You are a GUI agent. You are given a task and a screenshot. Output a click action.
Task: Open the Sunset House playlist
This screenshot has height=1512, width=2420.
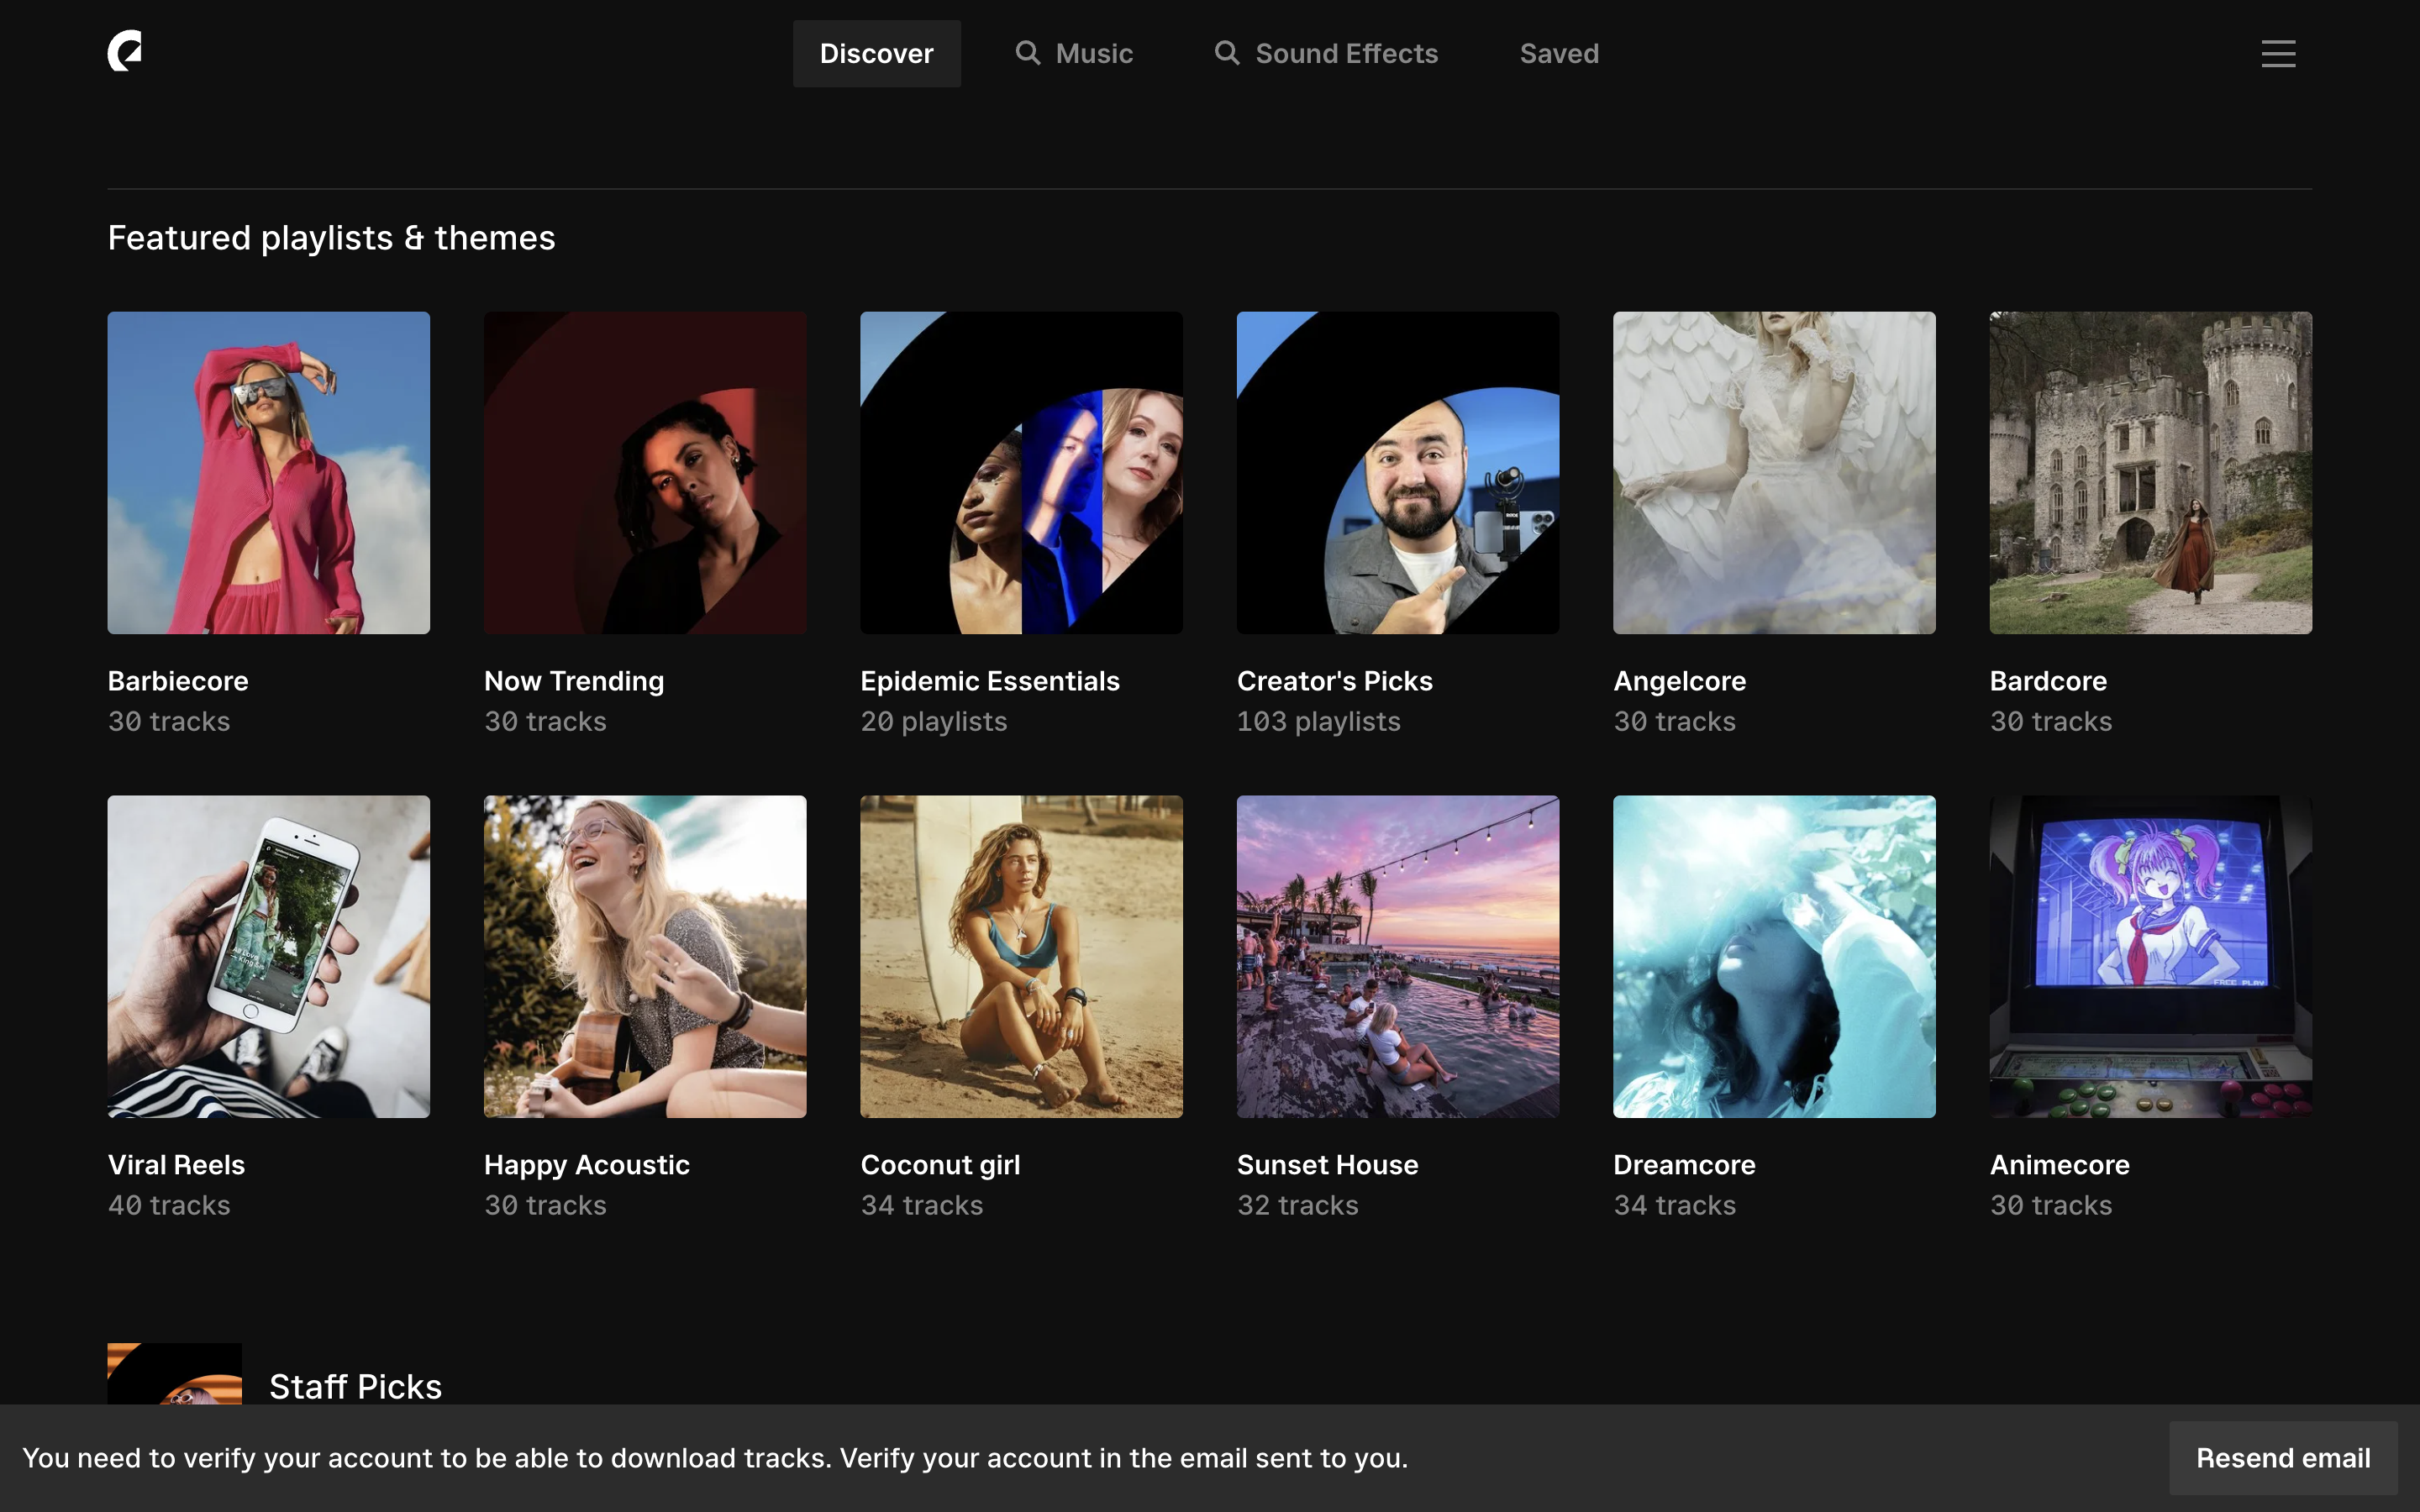pos(1397,956)
